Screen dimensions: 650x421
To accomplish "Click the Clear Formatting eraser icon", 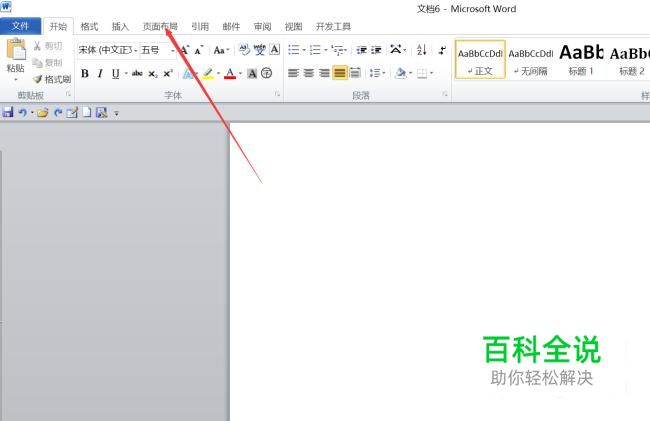I will click(x=244, y=50).
